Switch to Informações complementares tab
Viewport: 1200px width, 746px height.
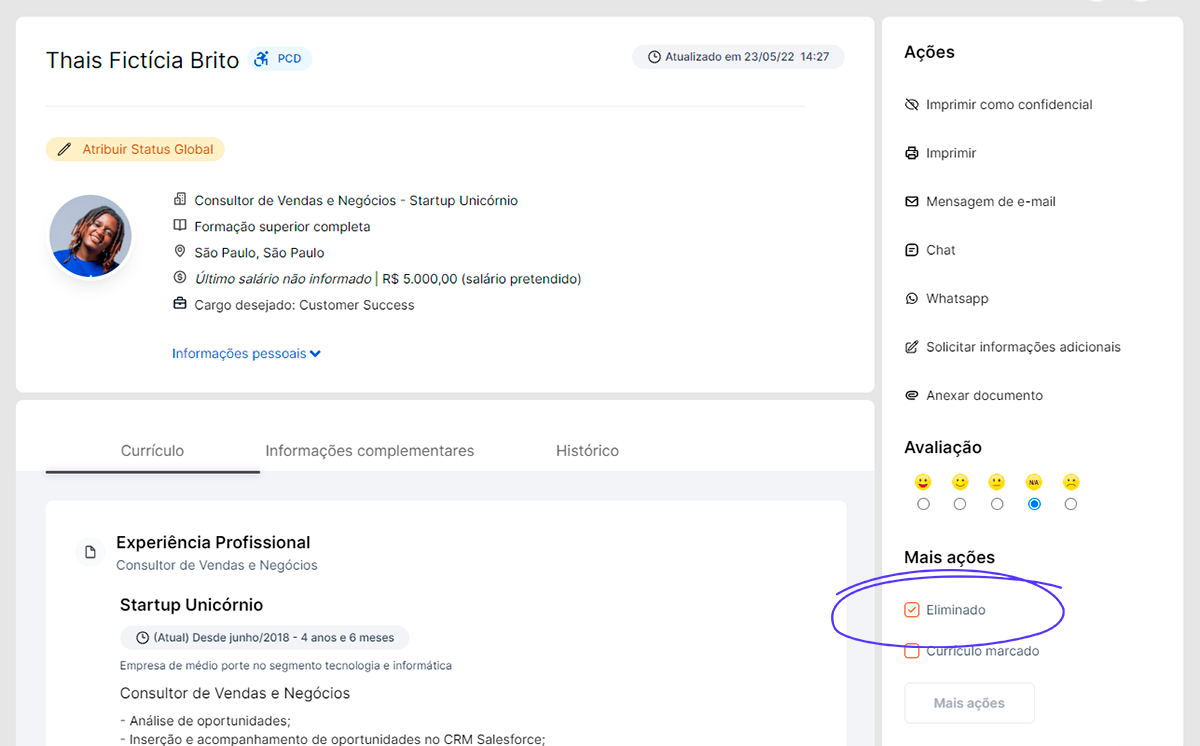[369, 451]
